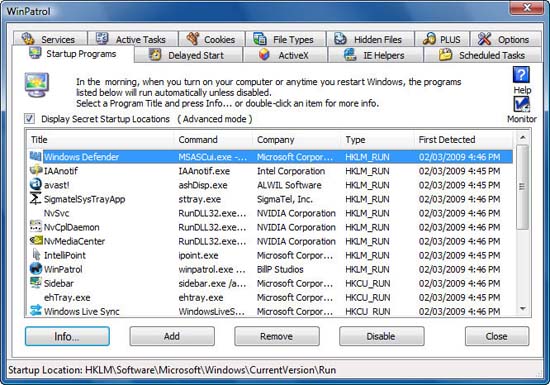Click the Options tab tools icon
550x385 pixels.
pyautogui.click(x=484, y=39)
